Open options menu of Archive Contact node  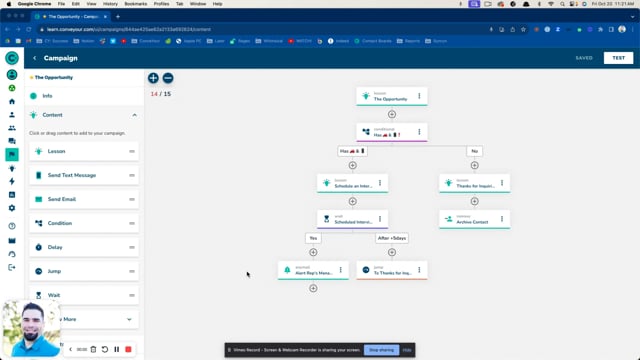[x=502, y=219]
